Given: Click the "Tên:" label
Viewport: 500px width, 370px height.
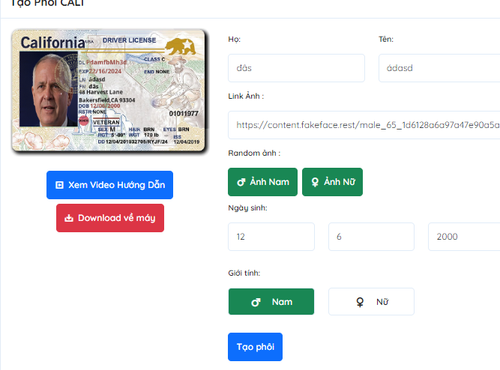Looking at the screenshot, I should click(386, 39).
